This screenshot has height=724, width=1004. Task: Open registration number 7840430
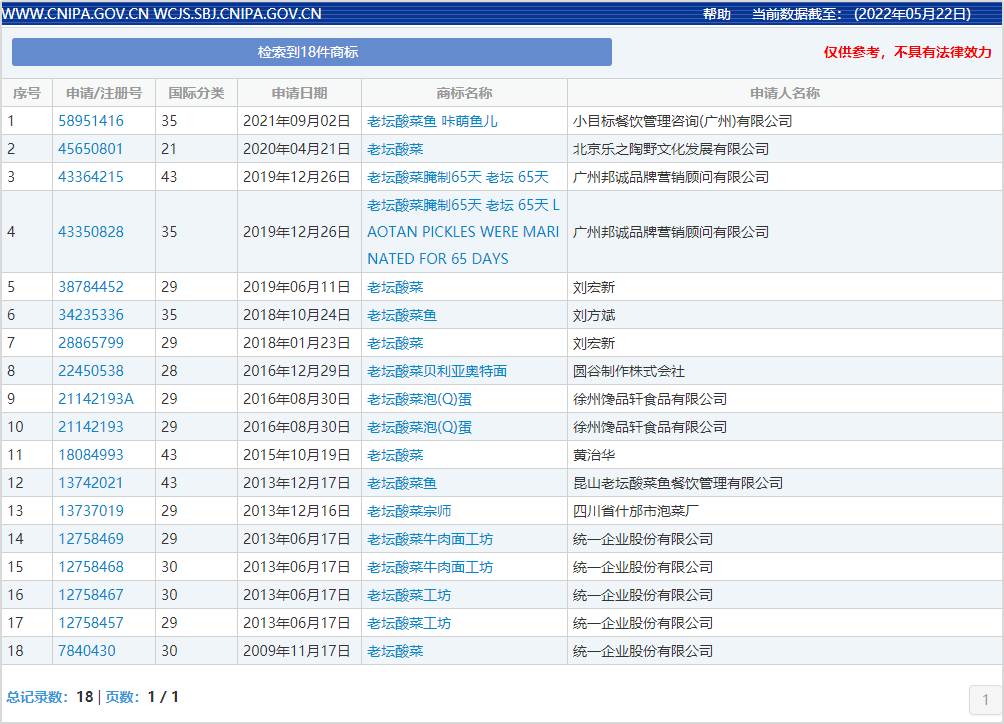[x=87, y=651]
